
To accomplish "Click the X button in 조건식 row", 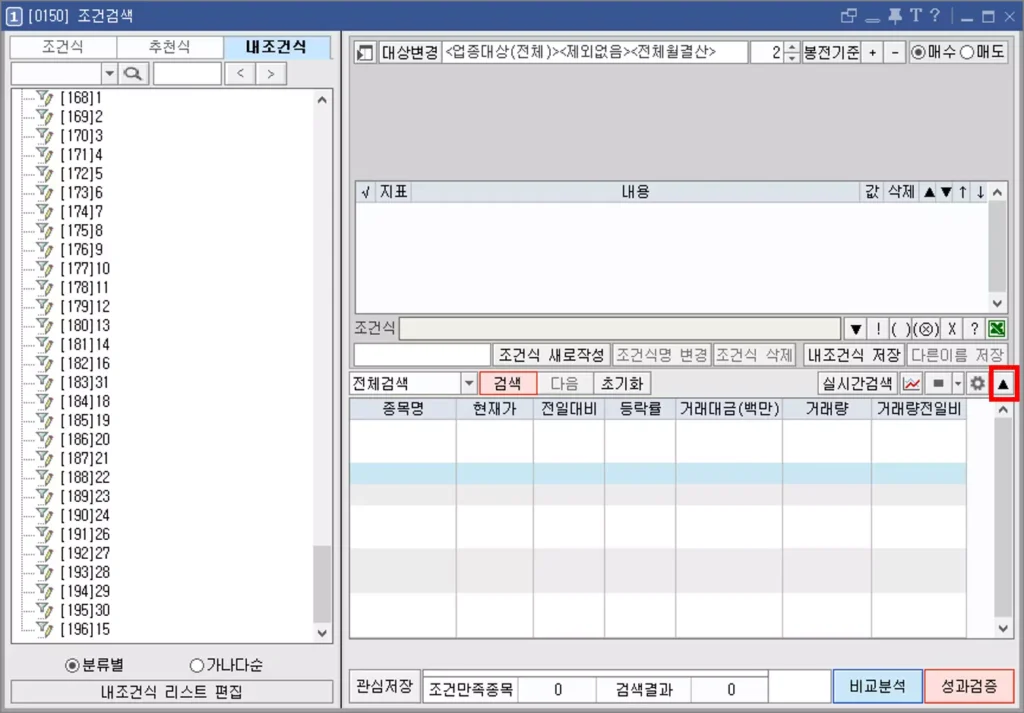I will pos(952,328).
